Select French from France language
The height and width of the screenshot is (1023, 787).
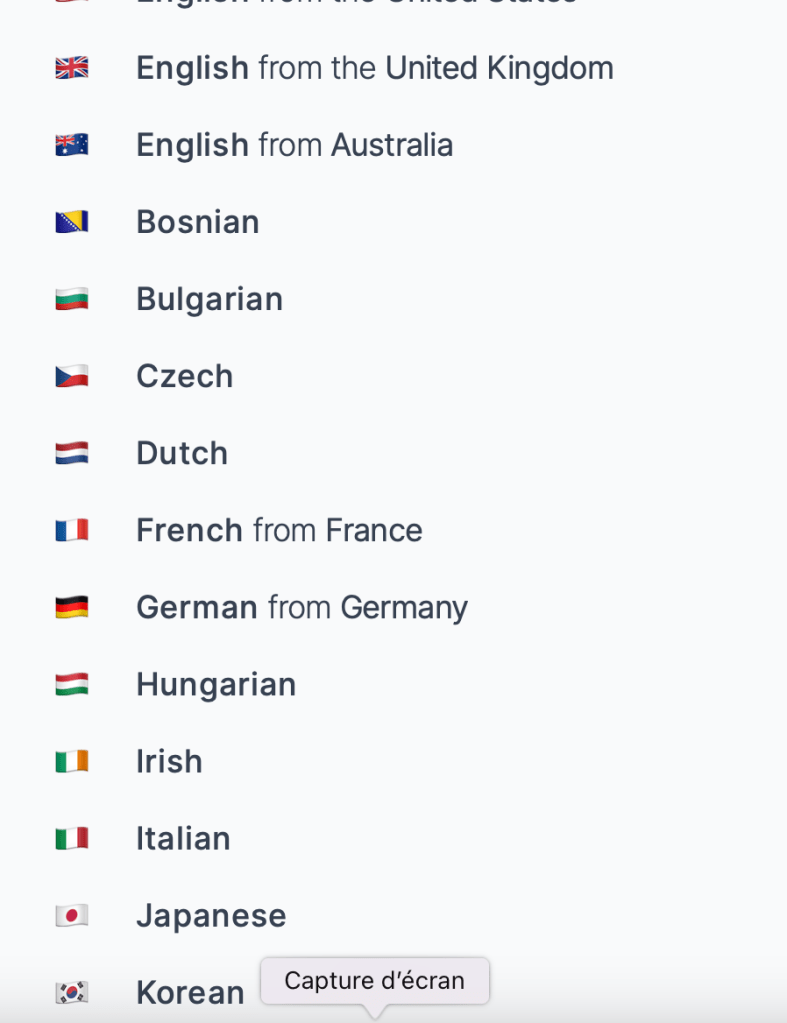click(x=279, y=530)
